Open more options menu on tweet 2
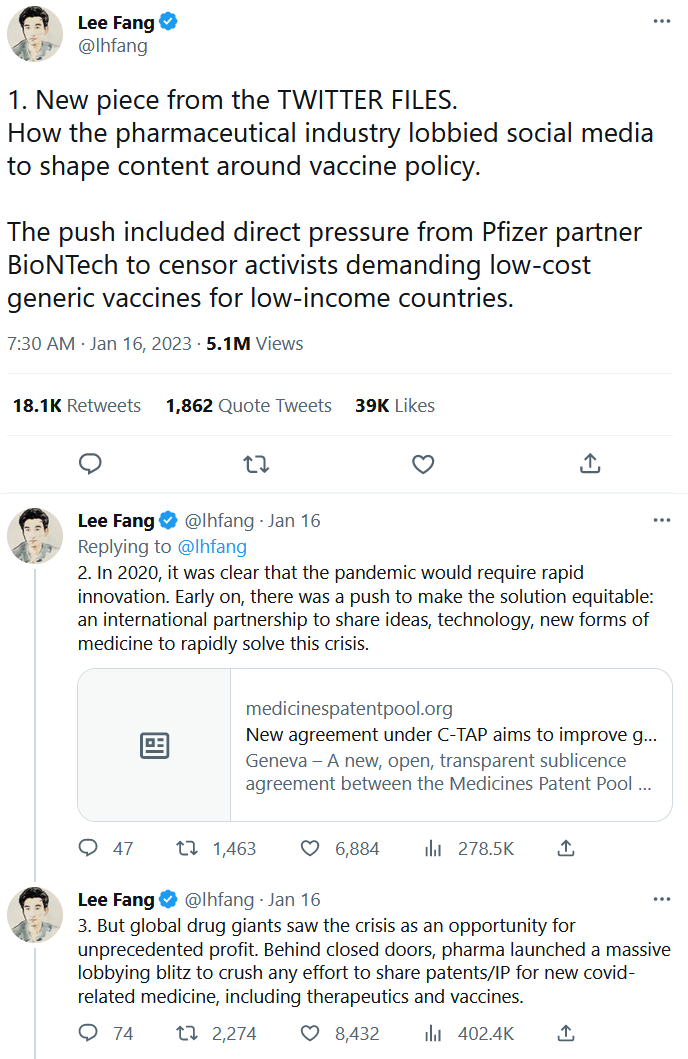Screen dimensions: 688x1059 (661, 520)
